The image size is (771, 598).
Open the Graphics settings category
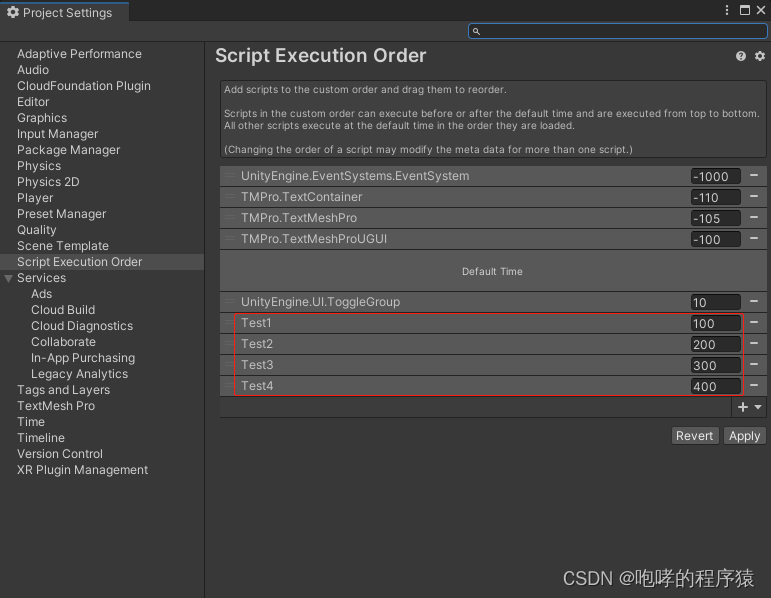(42, 118)
